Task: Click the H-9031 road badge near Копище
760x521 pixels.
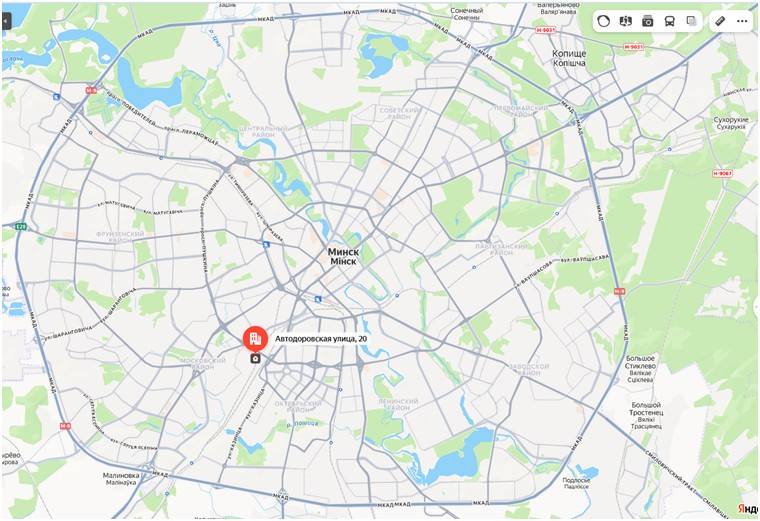Action: tap(546, 30)
